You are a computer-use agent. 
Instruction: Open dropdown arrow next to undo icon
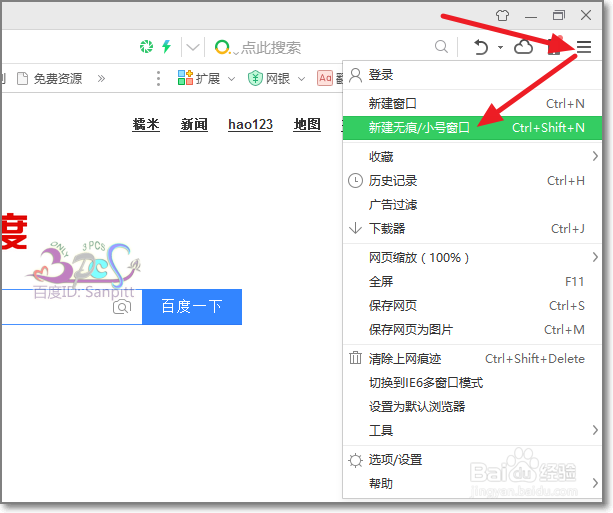(x=500, y=47)
